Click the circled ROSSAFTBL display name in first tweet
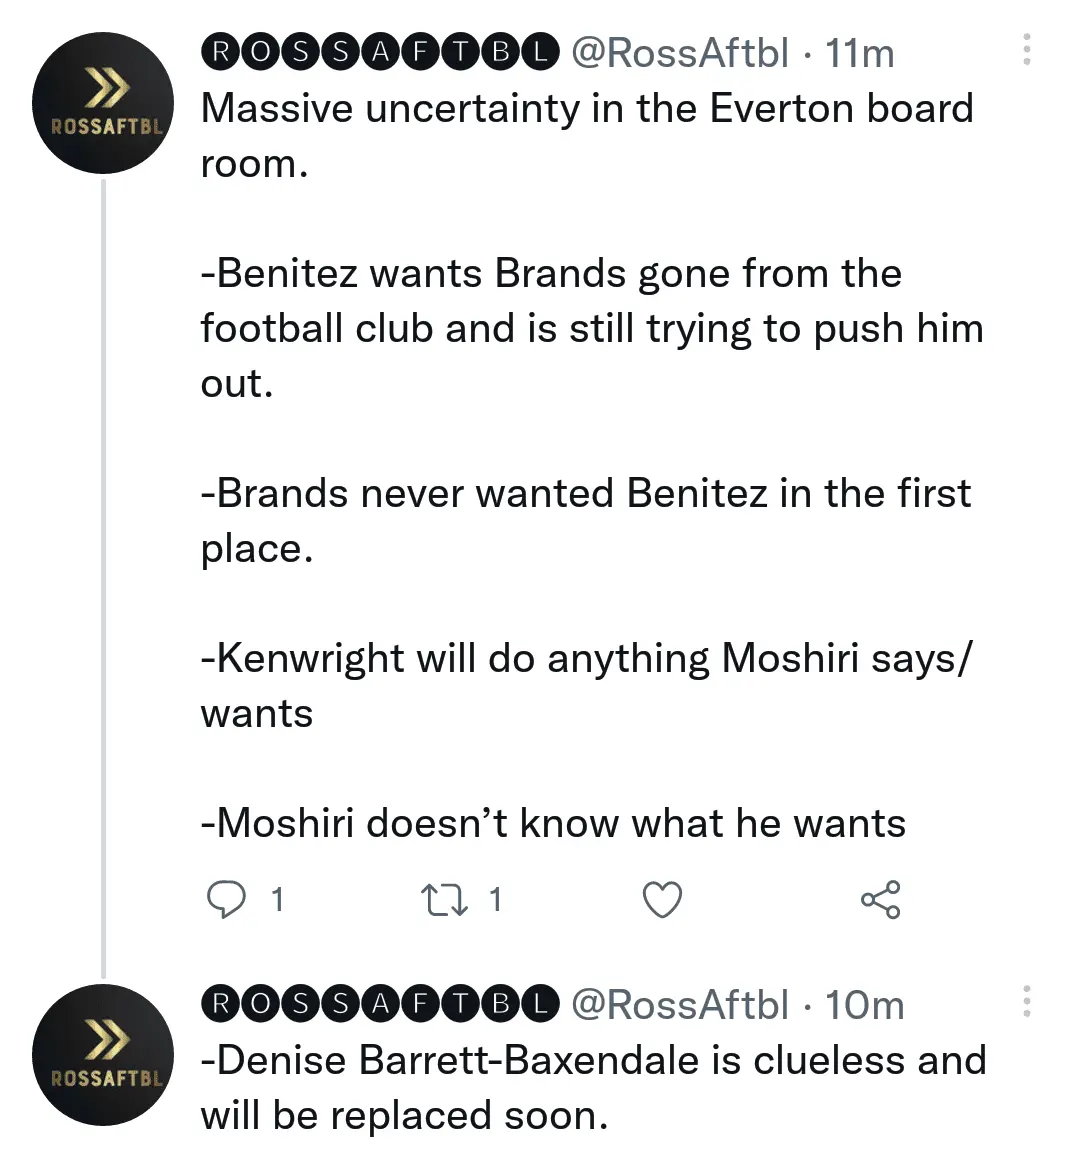1080x1174 pixels. pos(380,53)
